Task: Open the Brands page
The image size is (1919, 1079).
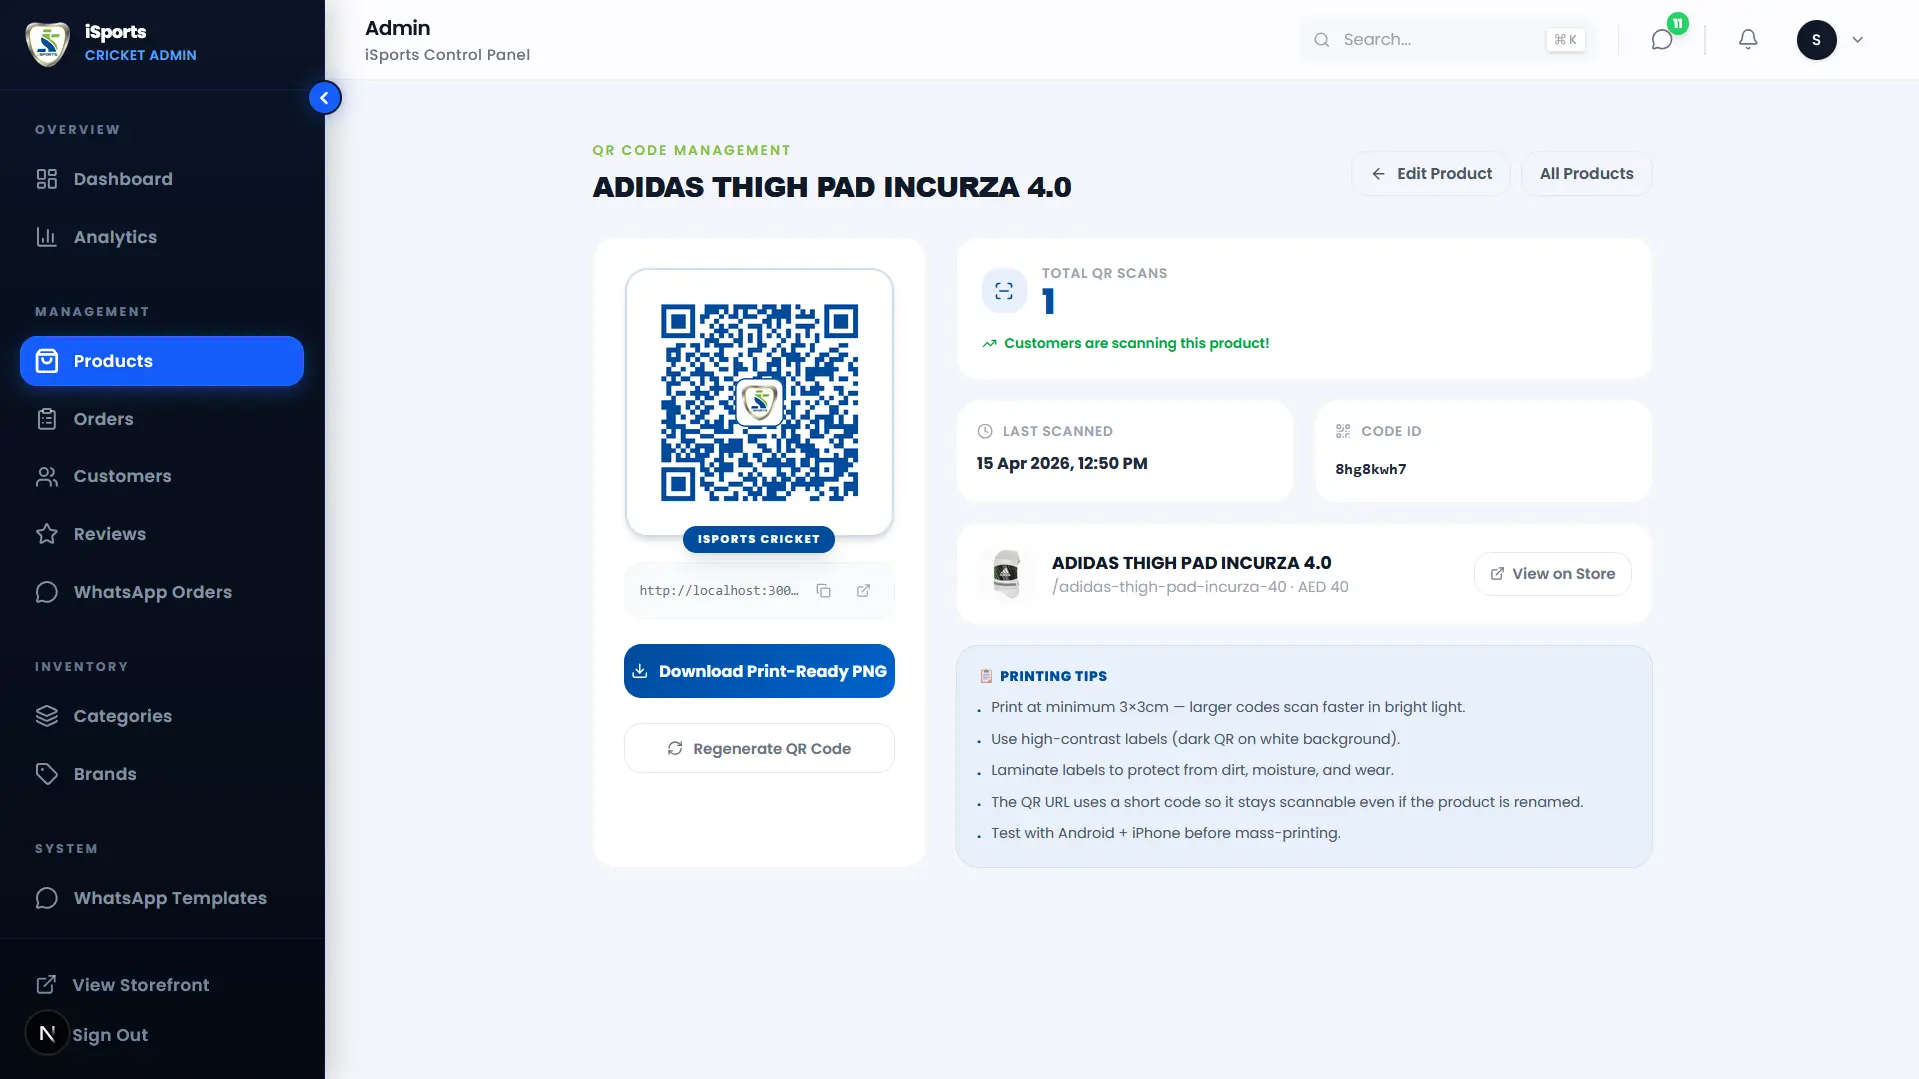Action: point(162,774)
